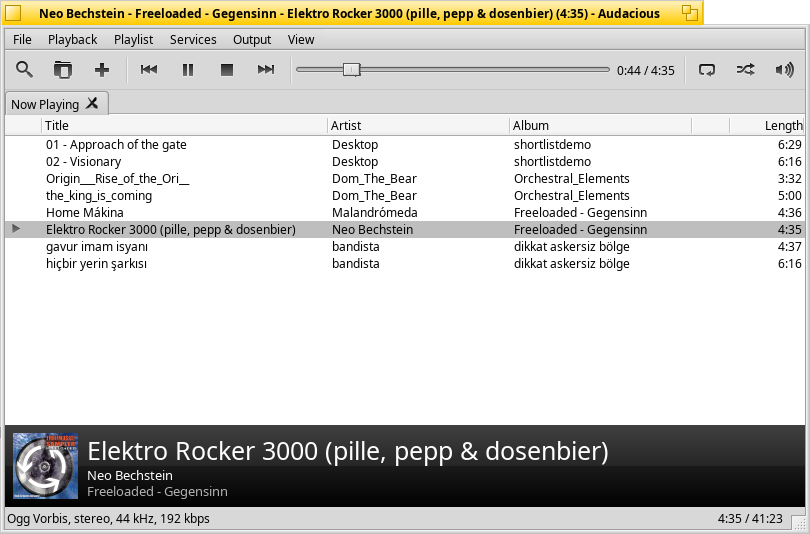810x534 pixels.
Task: Click Freeloaded - Gegensinn album in info bar
Action: 157,492
